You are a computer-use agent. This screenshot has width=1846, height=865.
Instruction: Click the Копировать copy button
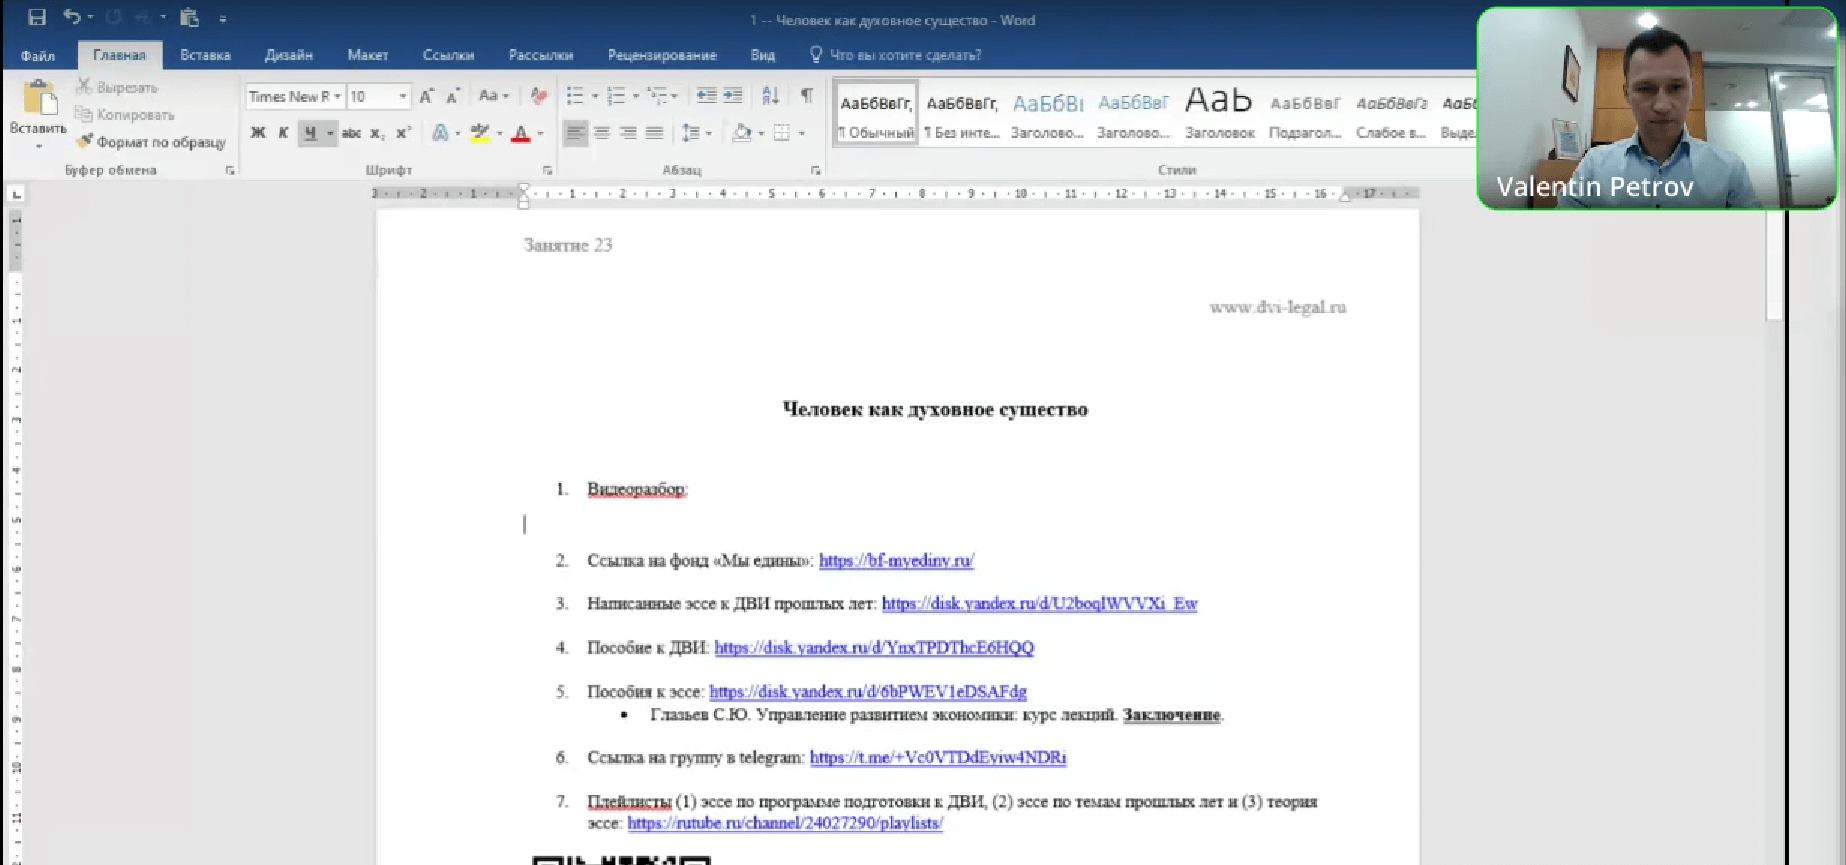tap(125, 114)
